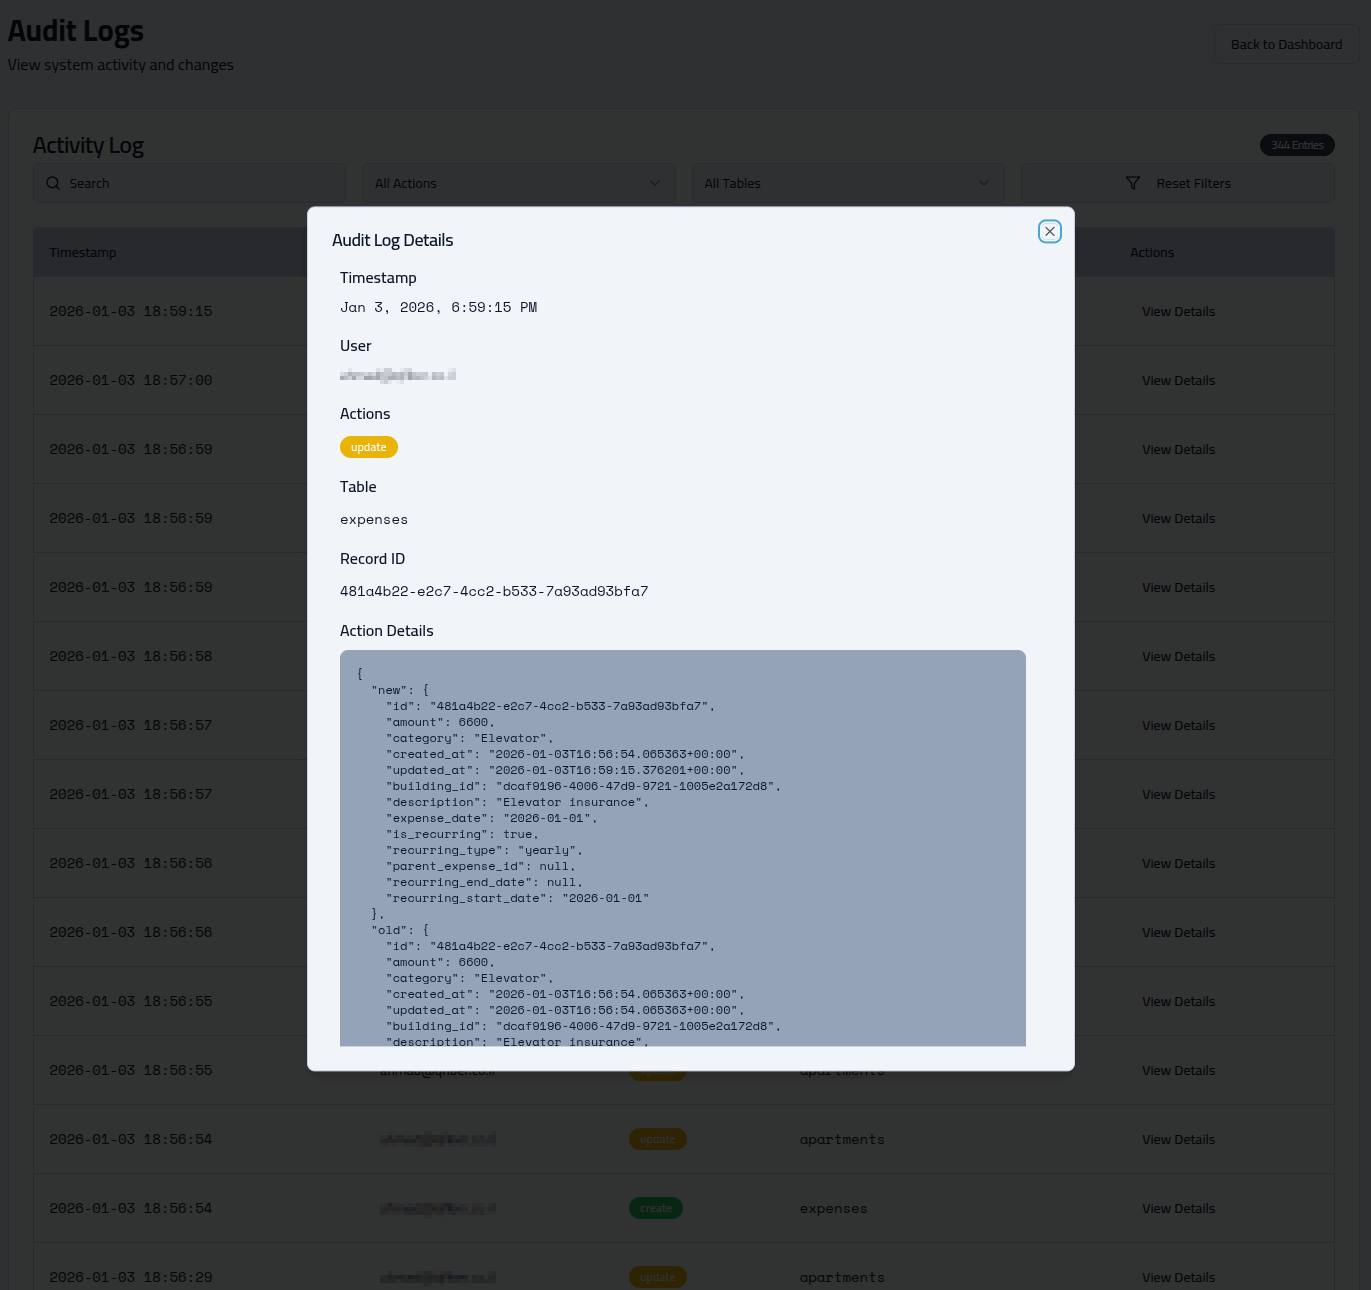Close the Audit Log Details dialog

point(1049,232)
